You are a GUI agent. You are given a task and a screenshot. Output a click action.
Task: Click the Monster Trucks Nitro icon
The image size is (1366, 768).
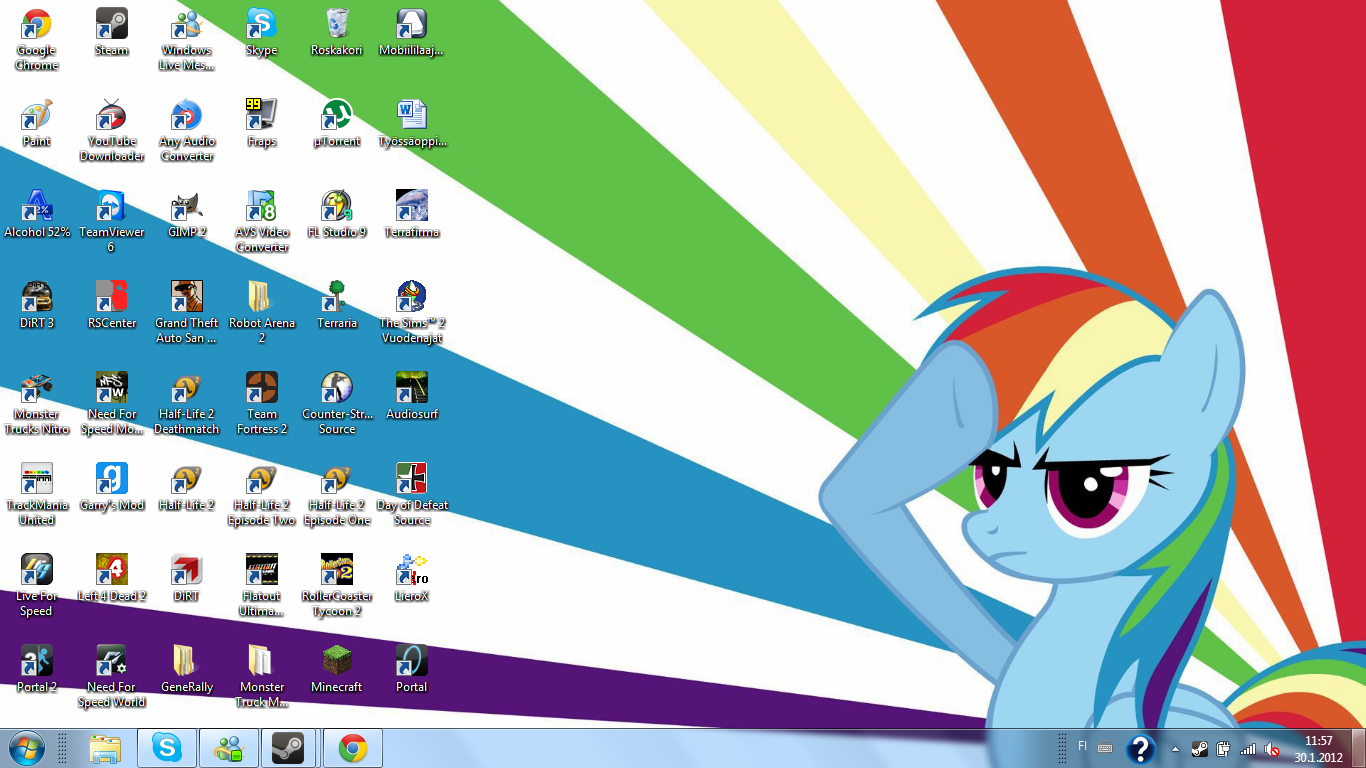coord(37,404)
